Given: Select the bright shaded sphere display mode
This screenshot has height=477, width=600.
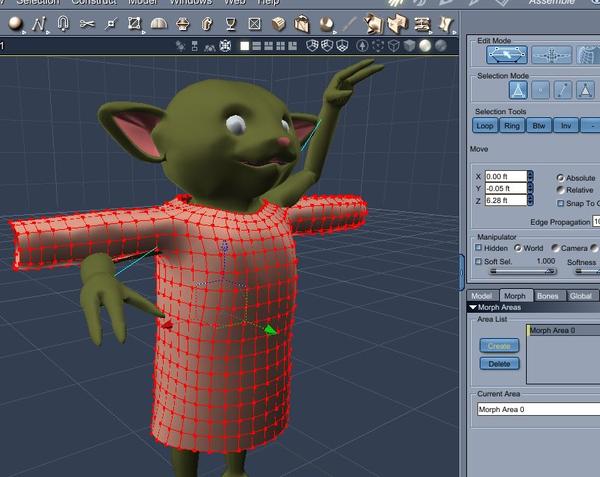Looking at the screenshot, I should [x=425, y=46].
